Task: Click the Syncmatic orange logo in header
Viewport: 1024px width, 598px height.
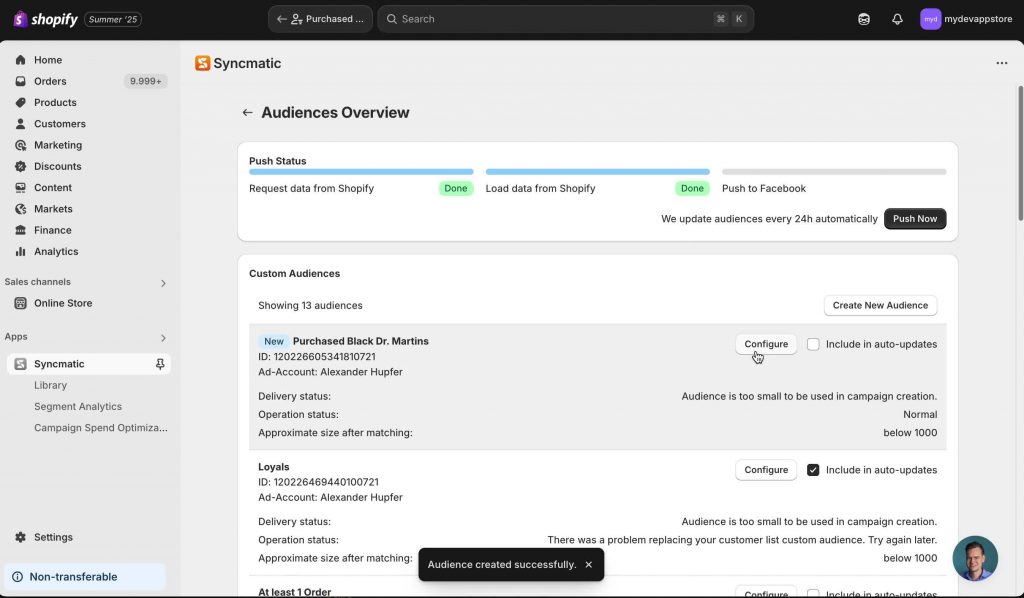Action: (202, 63)
